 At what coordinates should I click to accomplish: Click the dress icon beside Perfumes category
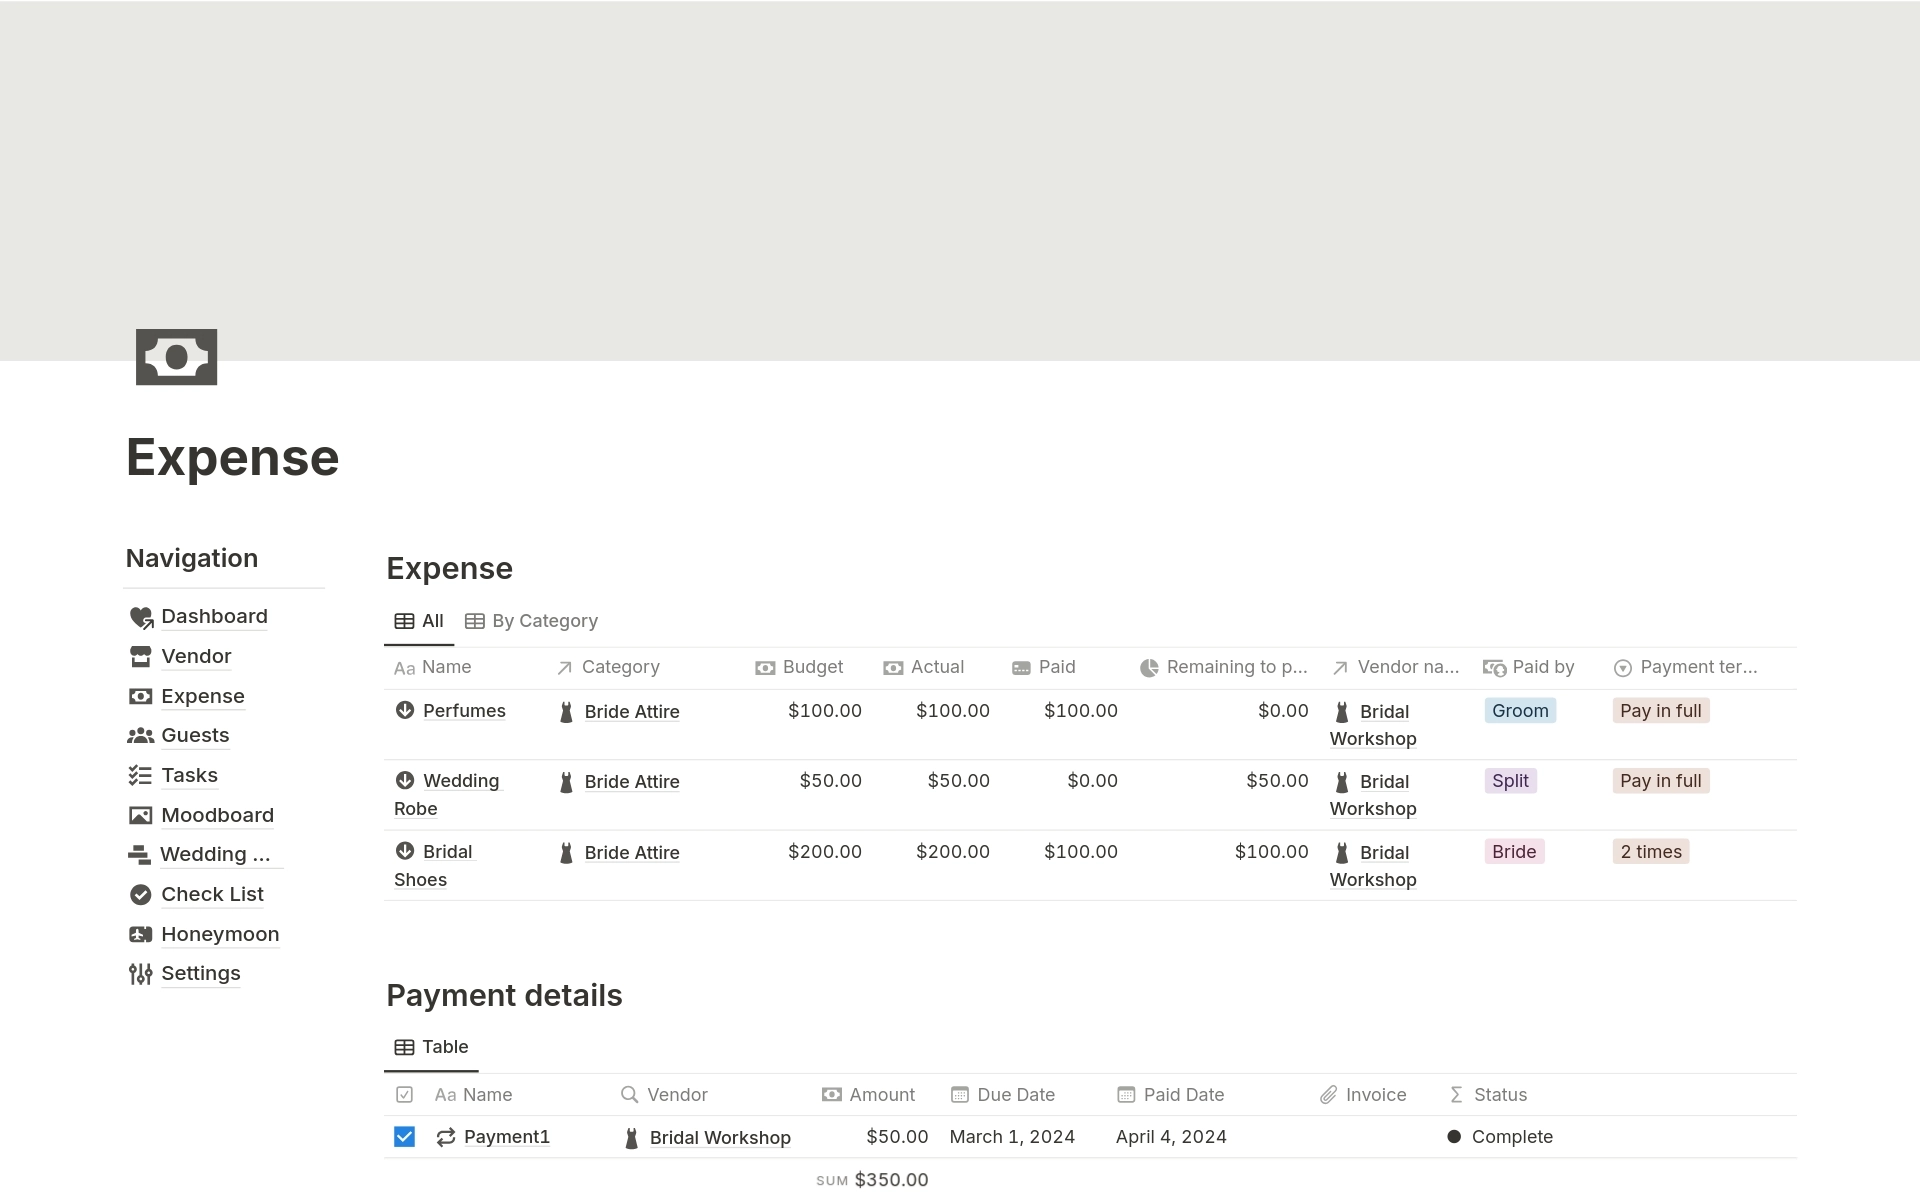tap(566, 712)
